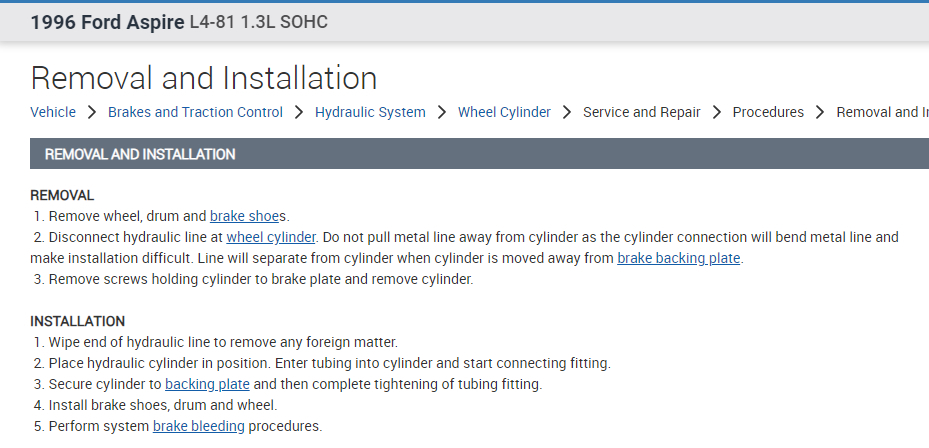The image size is (929, 448).
Task: Click chevron after Brakes and Traction Control
Action: (299, 112)
